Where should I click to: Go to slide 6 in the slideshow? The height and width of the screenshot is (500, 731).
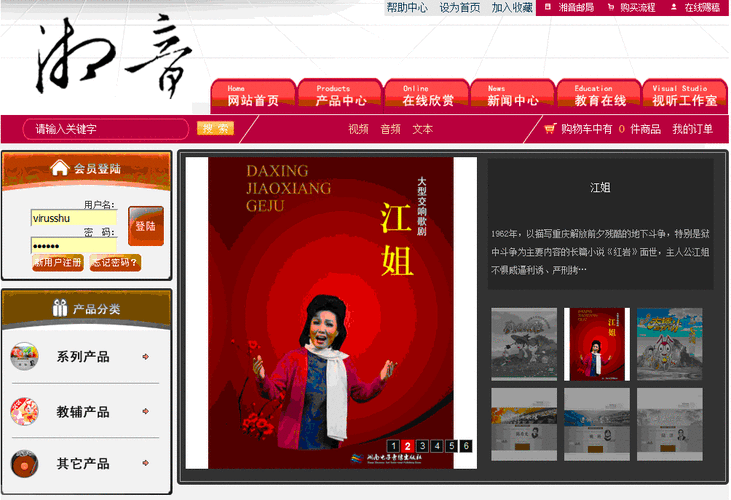point(466,446)
